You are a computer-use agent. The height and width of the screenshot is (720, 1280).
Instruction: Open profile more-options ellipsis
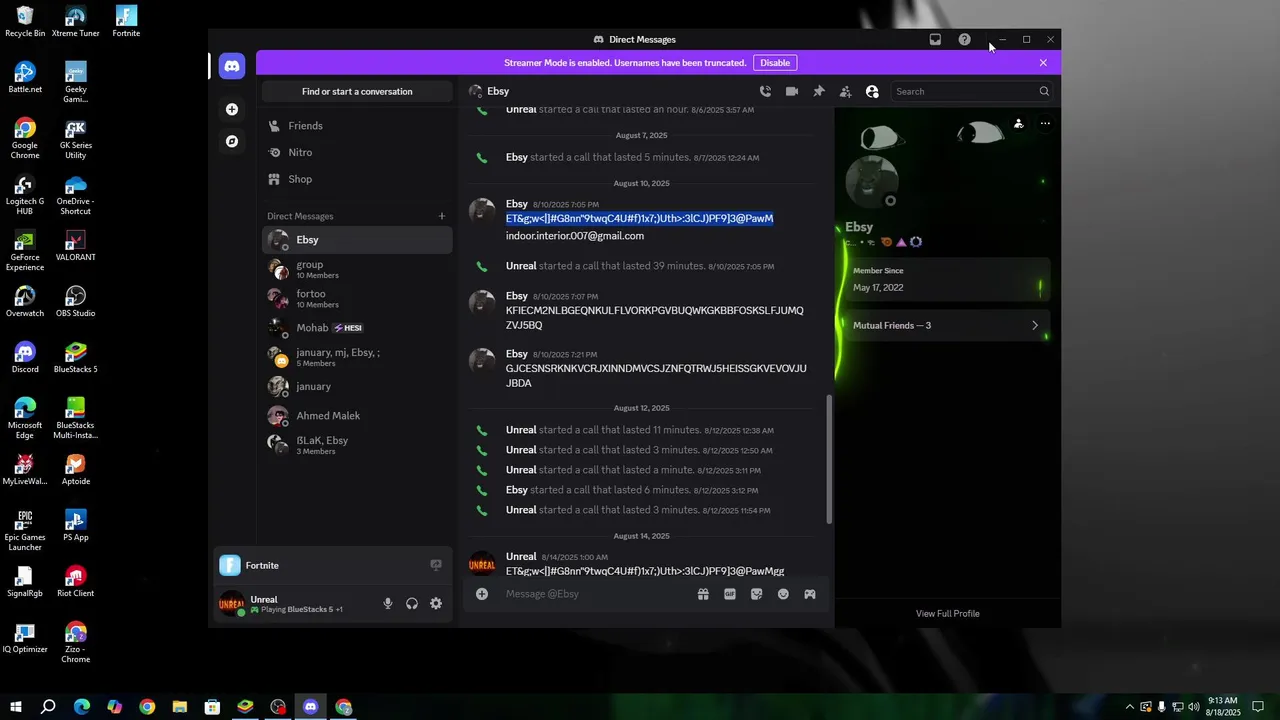click(1045, 124)
